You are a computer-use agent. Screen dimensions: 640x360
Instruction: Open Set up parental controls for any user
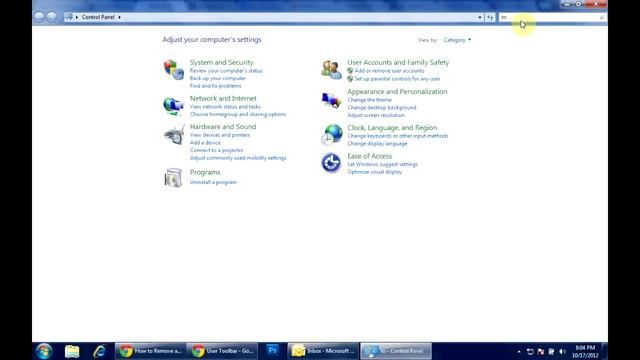pyautogui.click(x=397, y=79)
